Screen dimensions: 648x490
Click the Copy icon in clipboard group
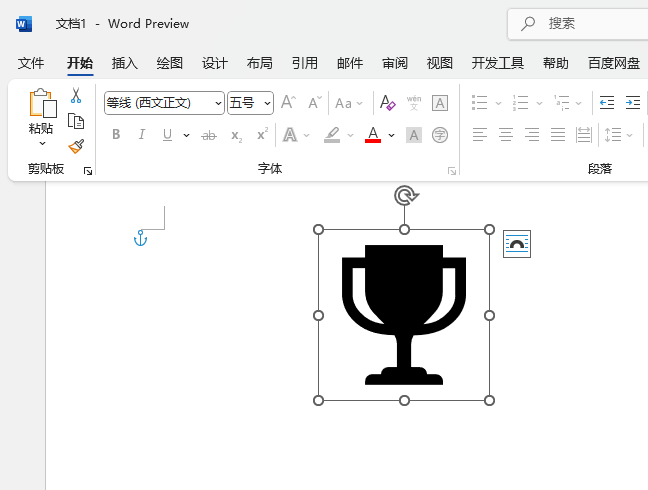pos(76,121)
